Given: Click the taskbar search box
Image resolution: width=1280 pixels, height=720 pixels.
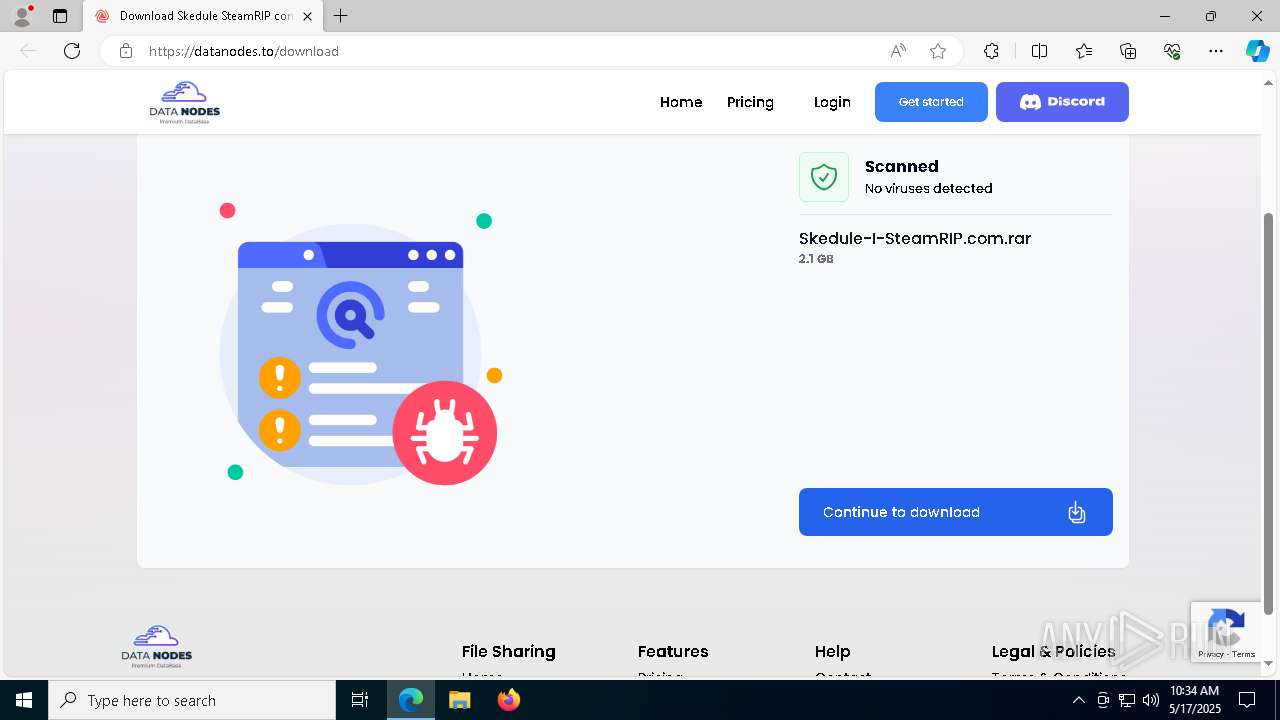Looking at the screenshot, I should tap(192, 700).
